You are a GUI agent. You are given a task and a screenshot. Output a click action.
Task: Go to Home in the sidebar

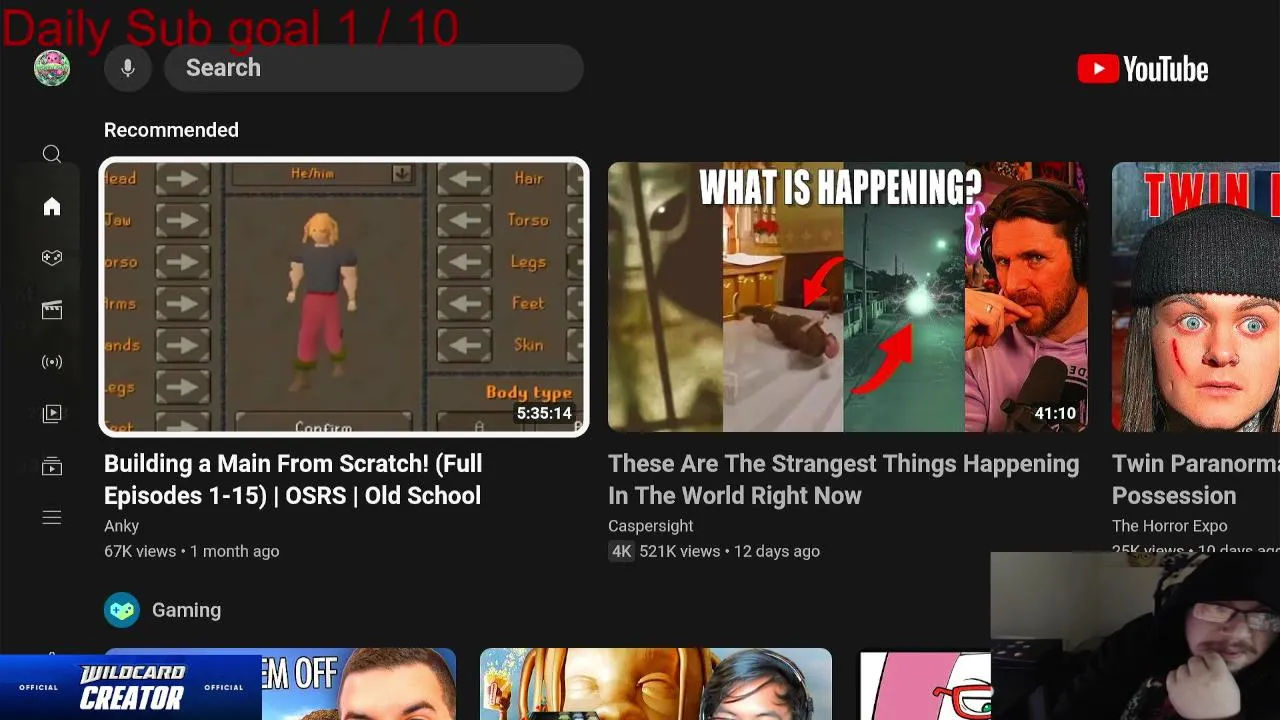[52, 206]
